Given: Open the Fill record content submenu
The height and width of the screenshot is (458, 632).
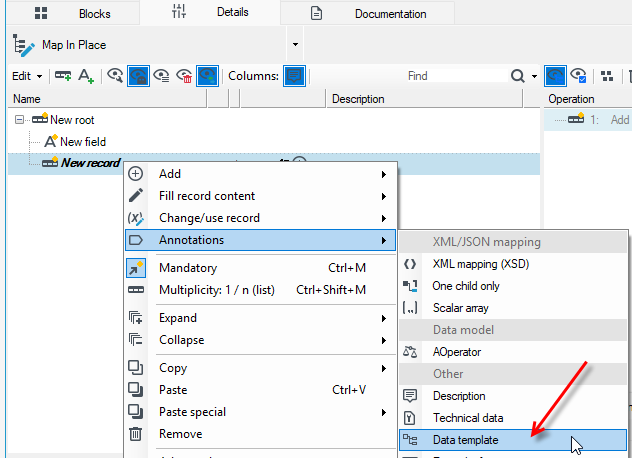Looking at the screenshot, I should click(x=260, y=196).
